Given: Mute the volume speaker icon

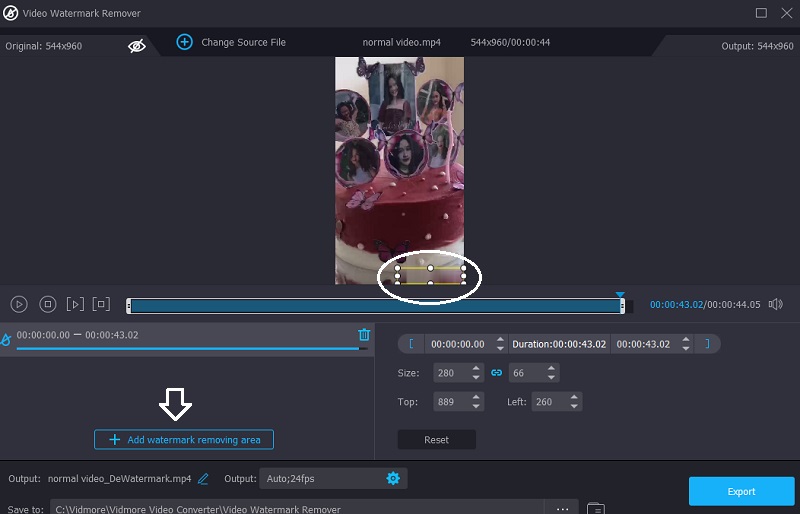Looking at the screenshot, I should (x=775, y=304).
